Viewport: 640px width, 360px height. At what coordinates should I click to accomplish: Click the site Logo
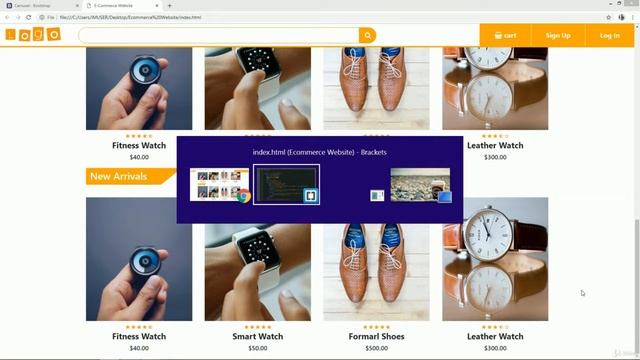tap(33, 35)
